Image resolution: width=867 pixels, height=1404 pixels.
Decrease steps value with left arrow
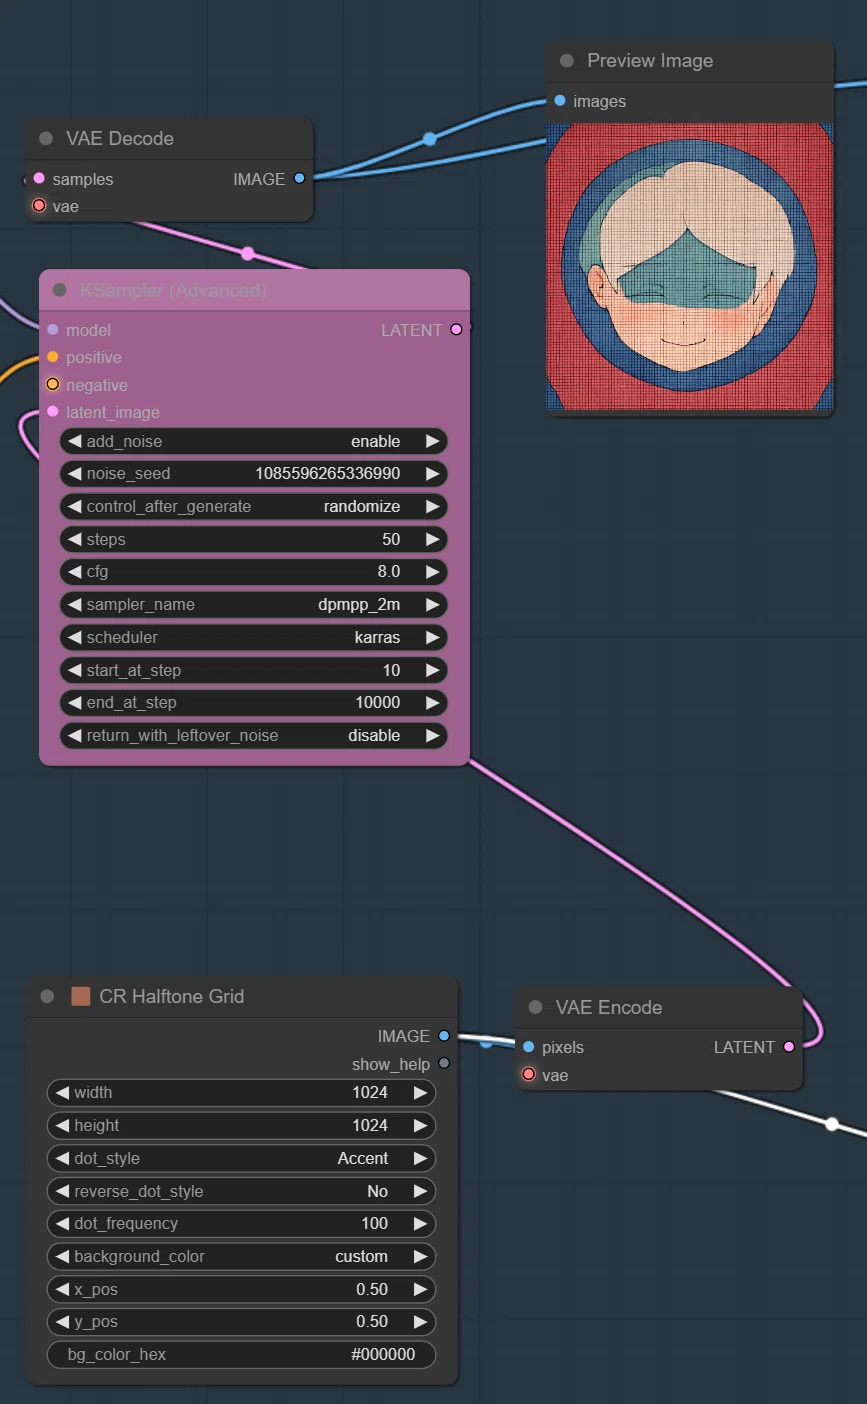[x=74, y=539]
